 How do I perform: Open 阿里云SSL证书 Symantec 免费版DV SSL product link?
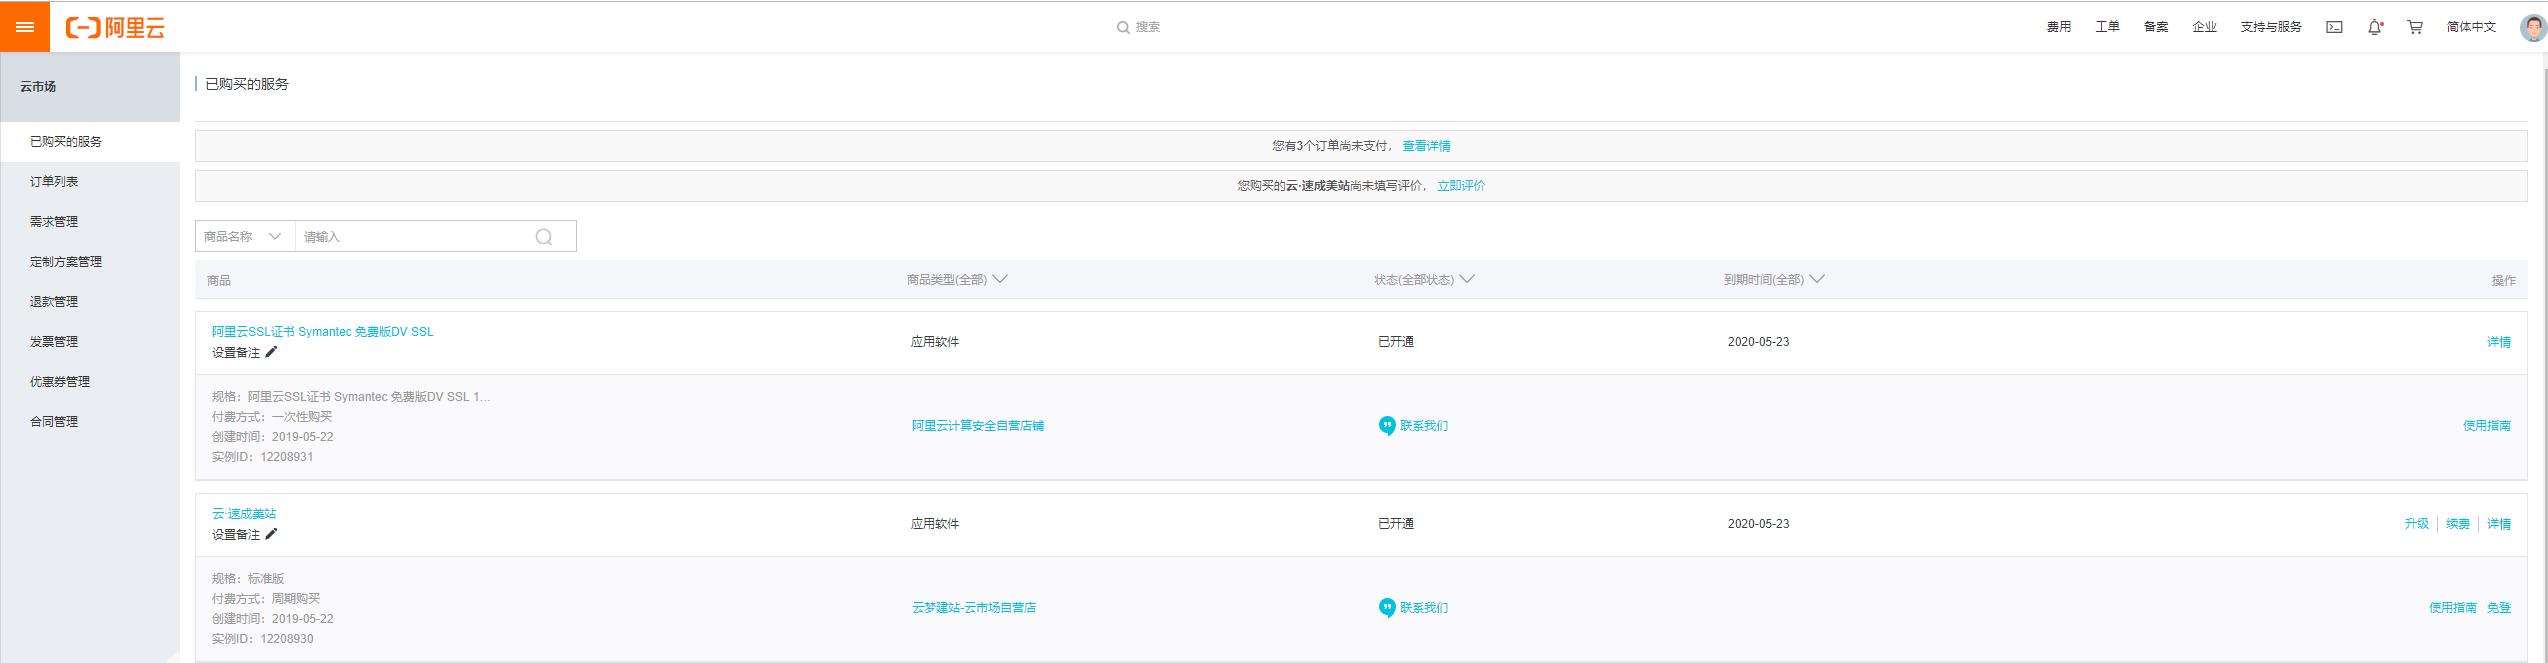(x=323, y=332)
